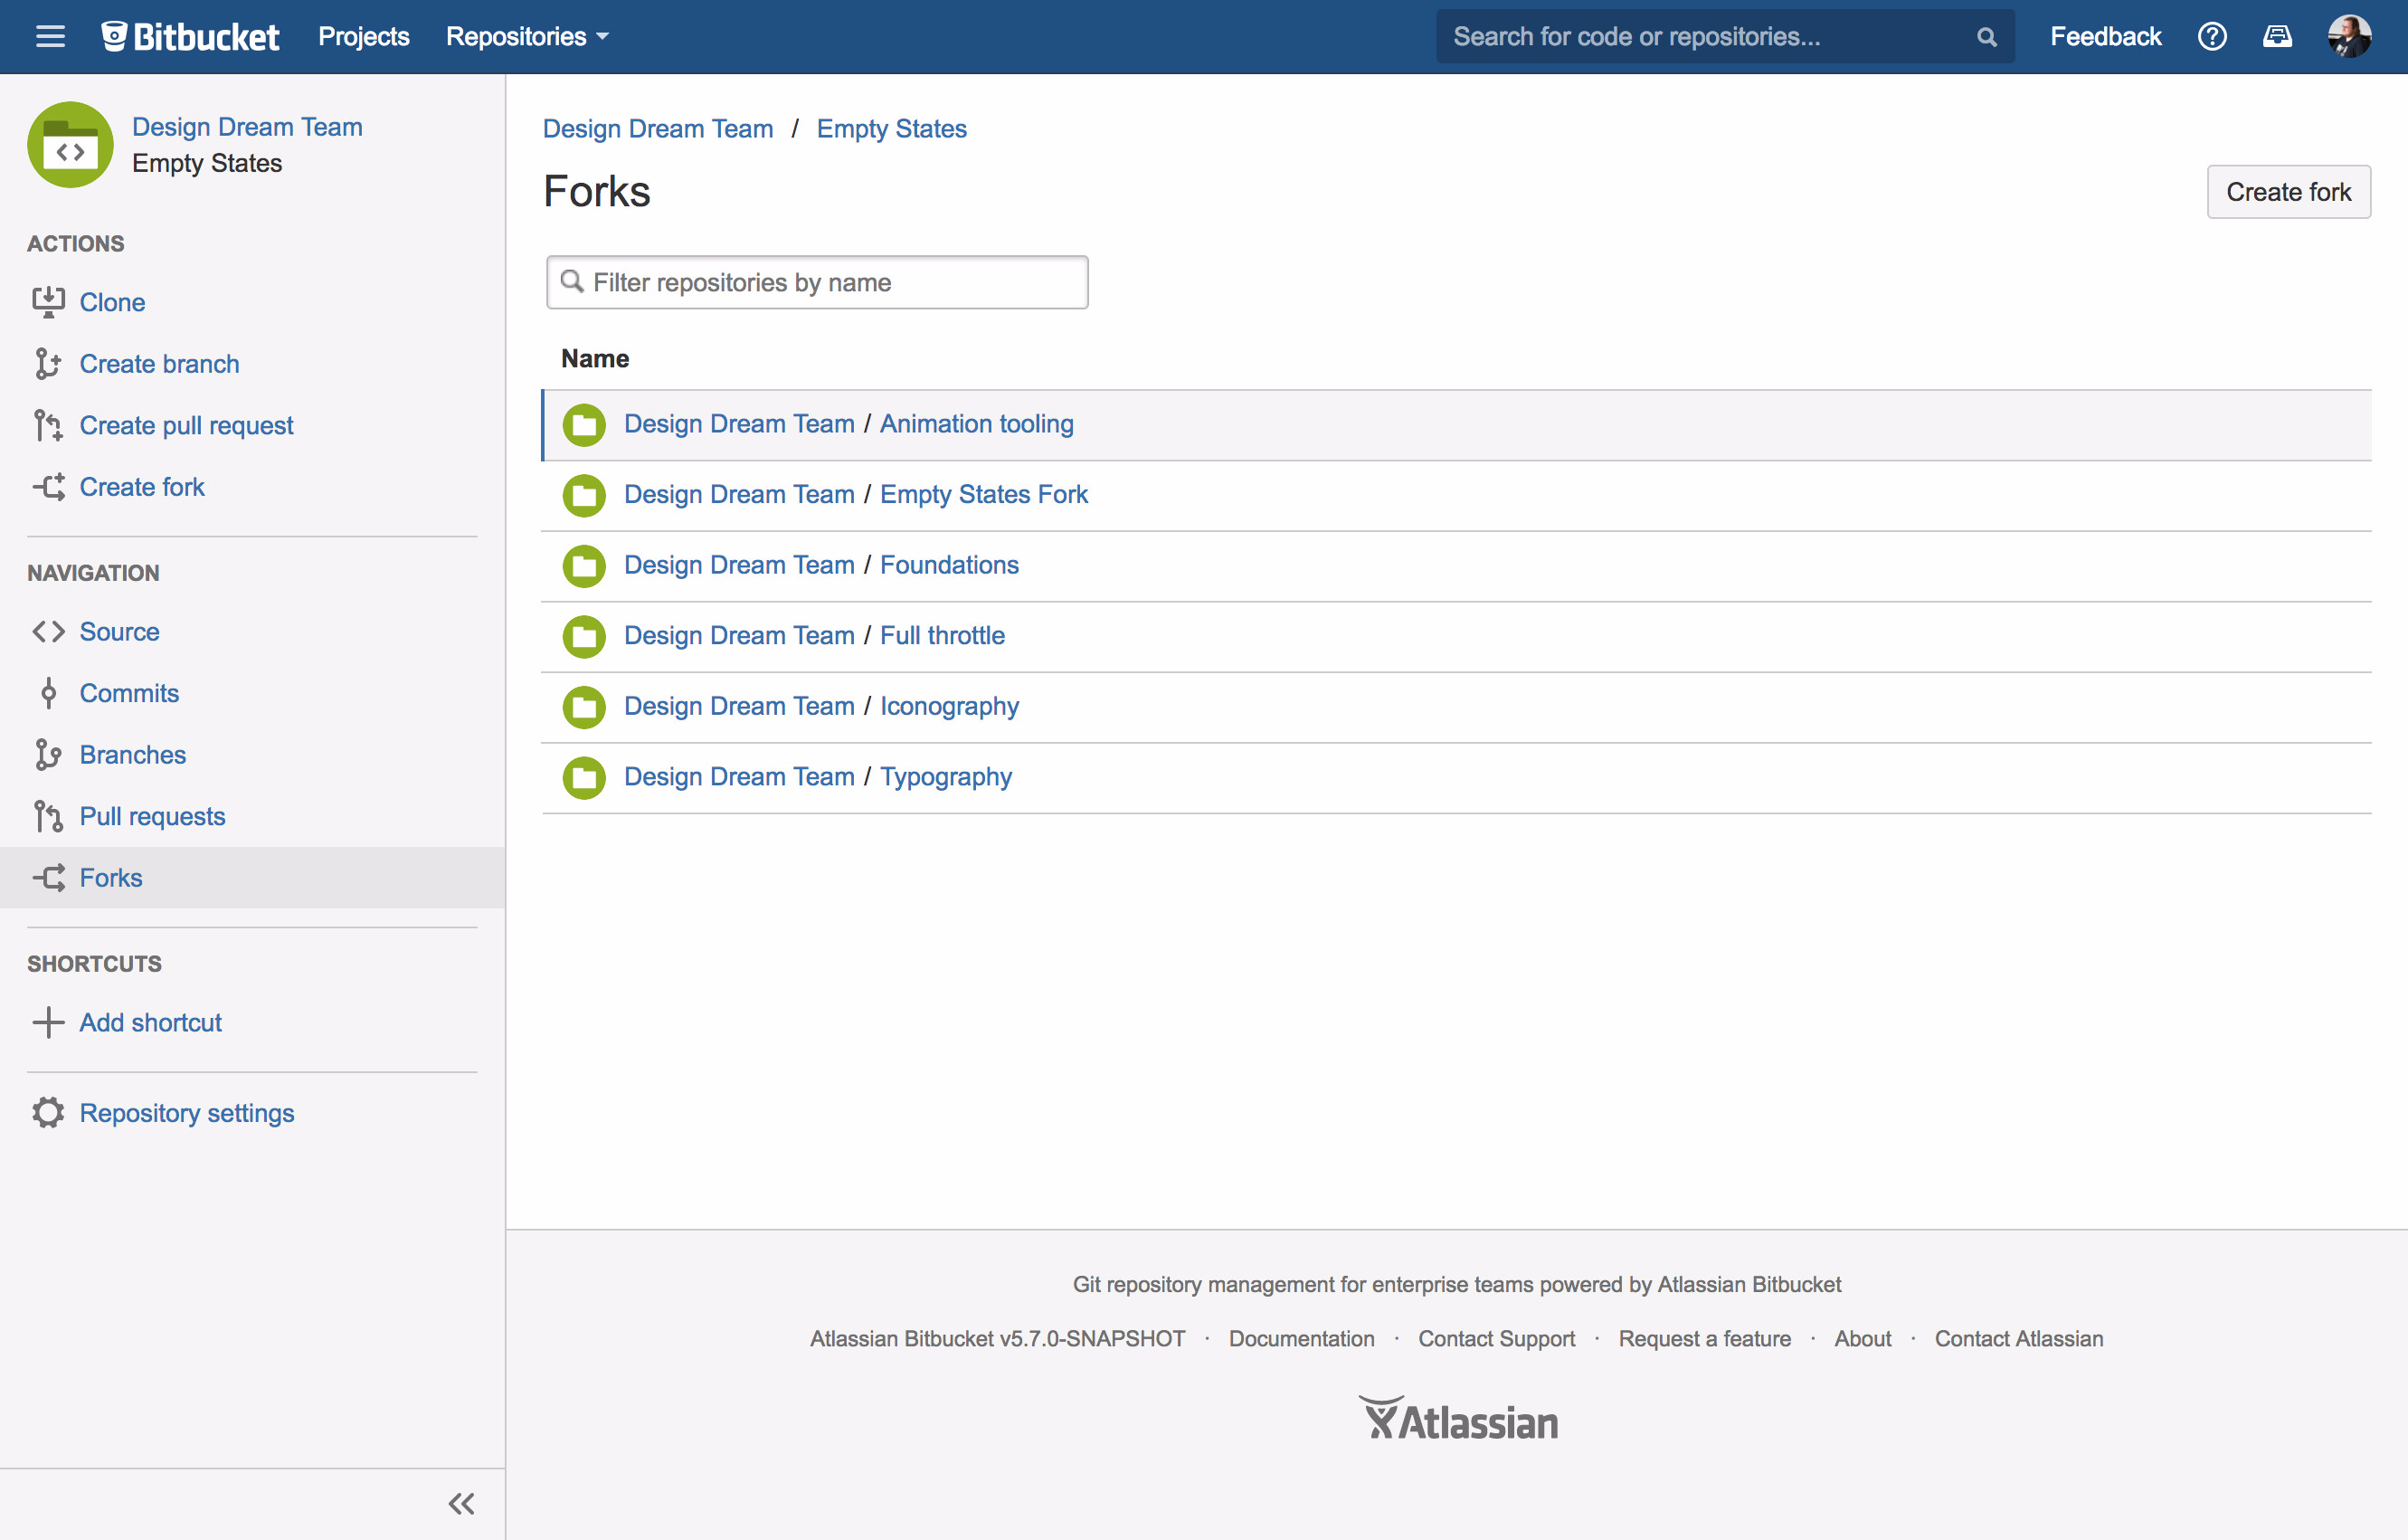2408x1540 pixels.
Task: Open the Animation tooling fork
Action: 976,424
